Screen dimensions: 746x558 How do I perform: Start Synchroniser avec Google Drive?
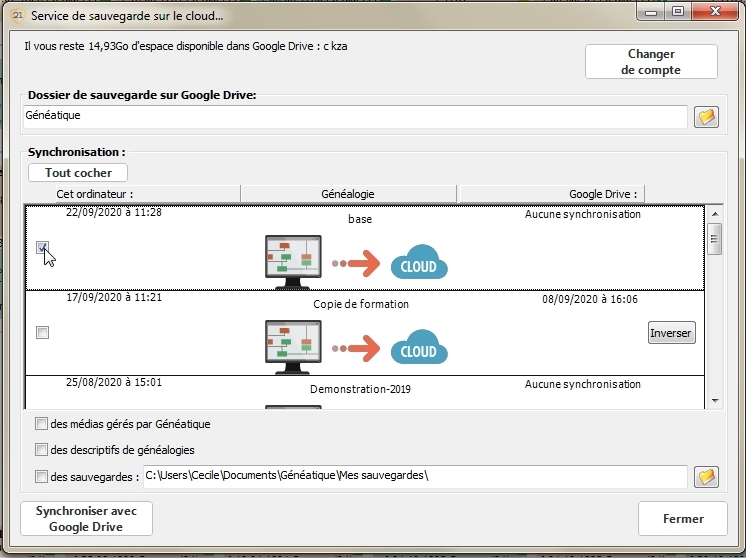[86, 519]
